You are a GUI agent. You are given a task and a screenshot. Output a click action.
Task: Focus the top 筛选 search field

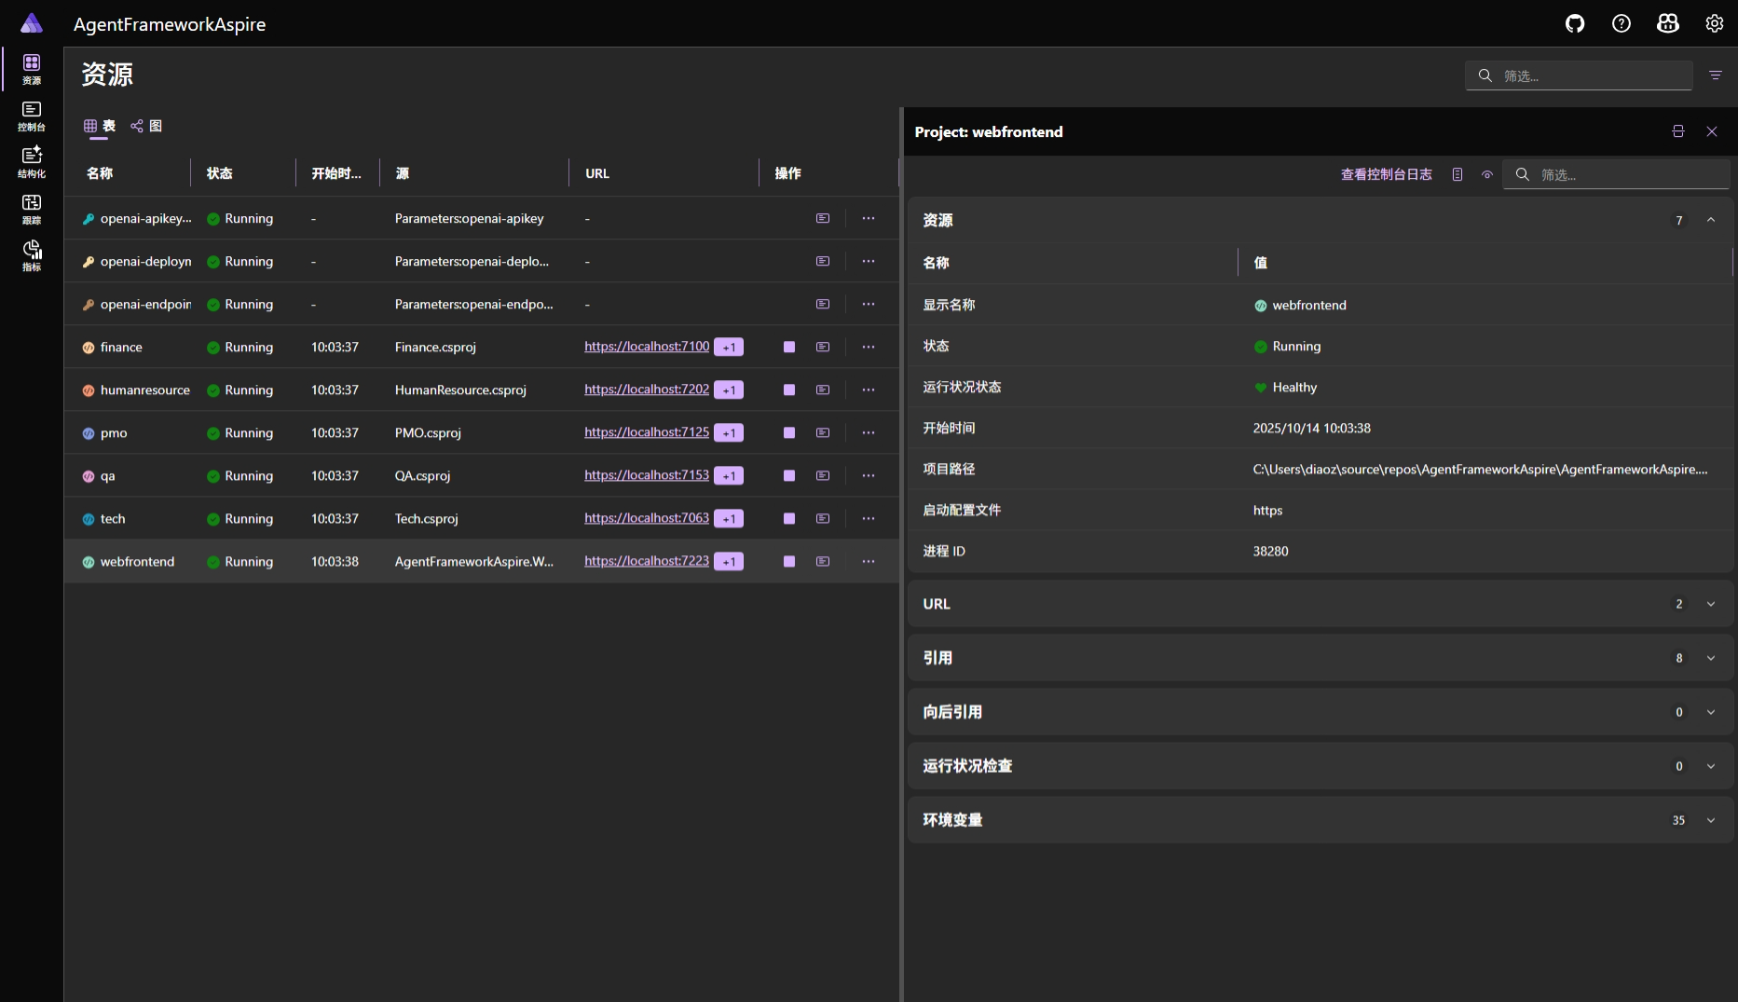click(1579, 76)
